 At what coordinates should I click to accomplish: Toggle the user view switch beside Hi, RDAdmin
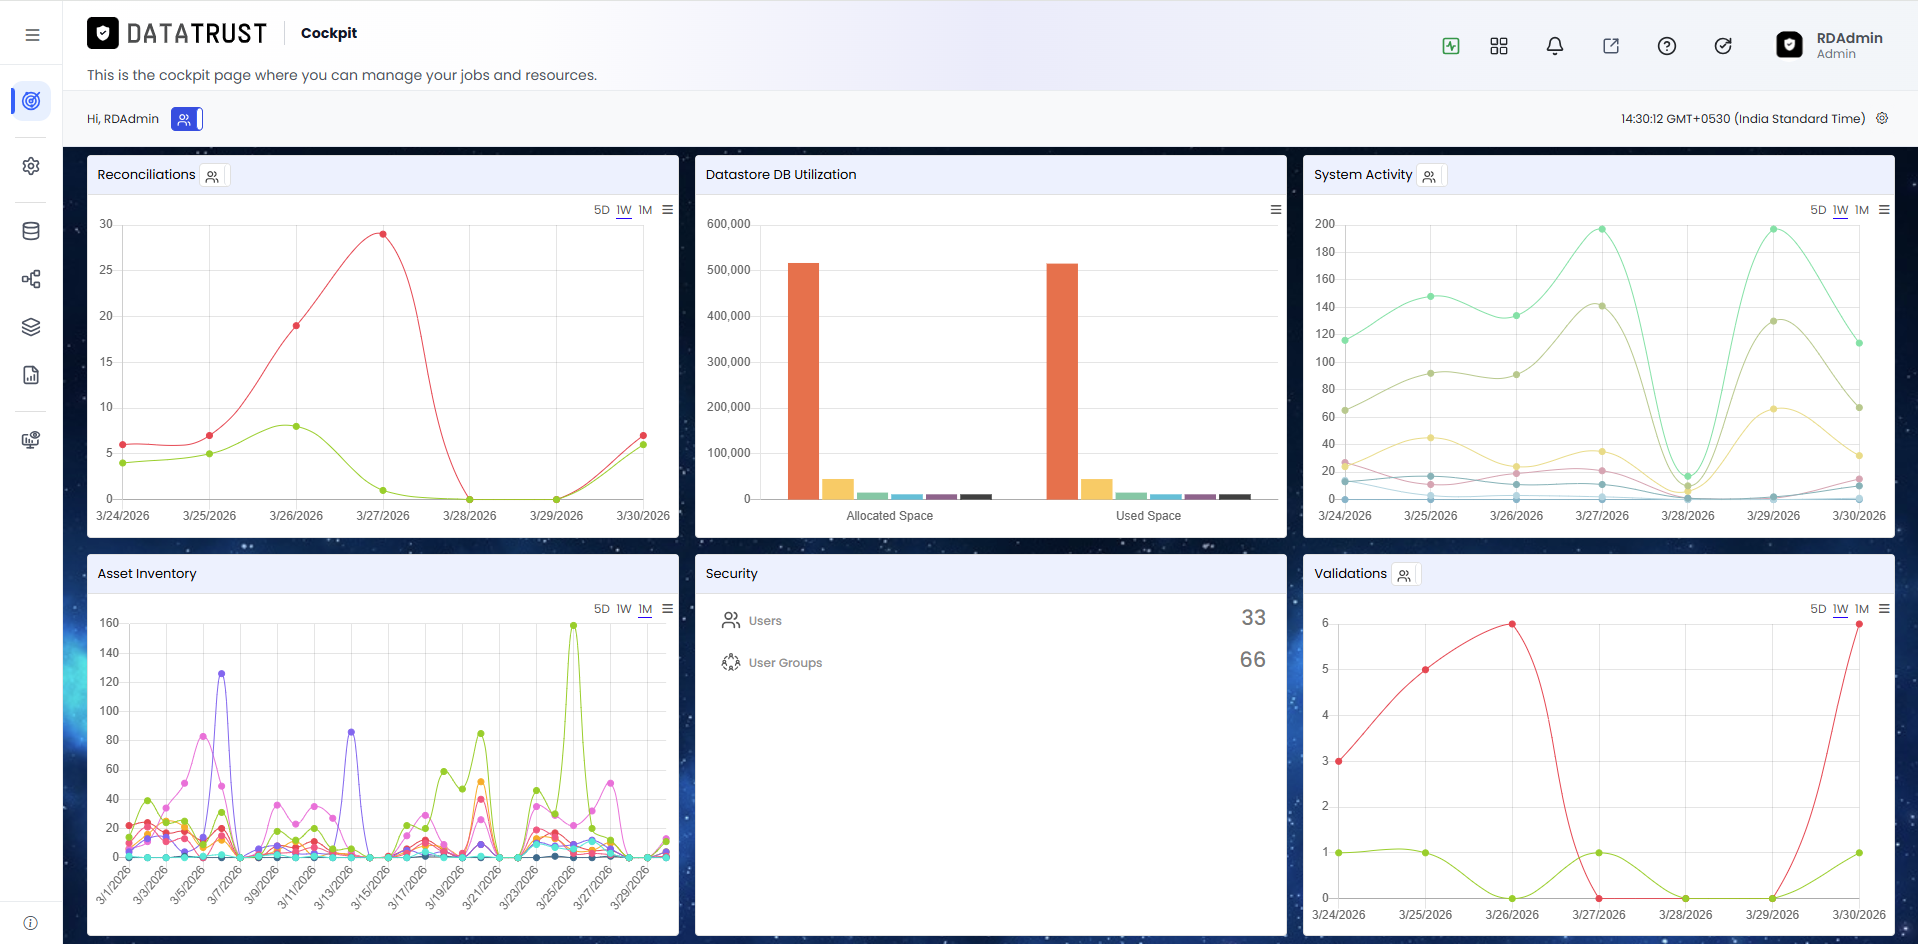(x=186, y=119)
